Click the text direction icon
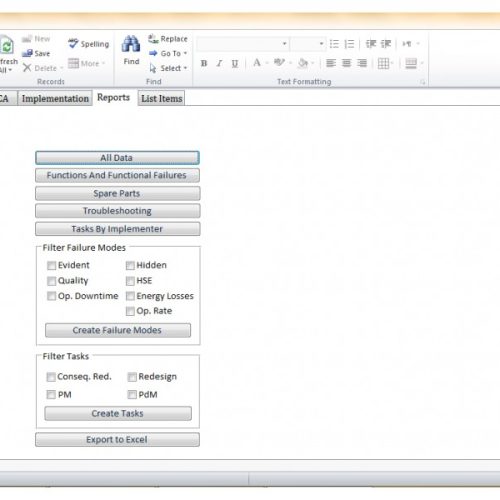 [x=406, y=44]
